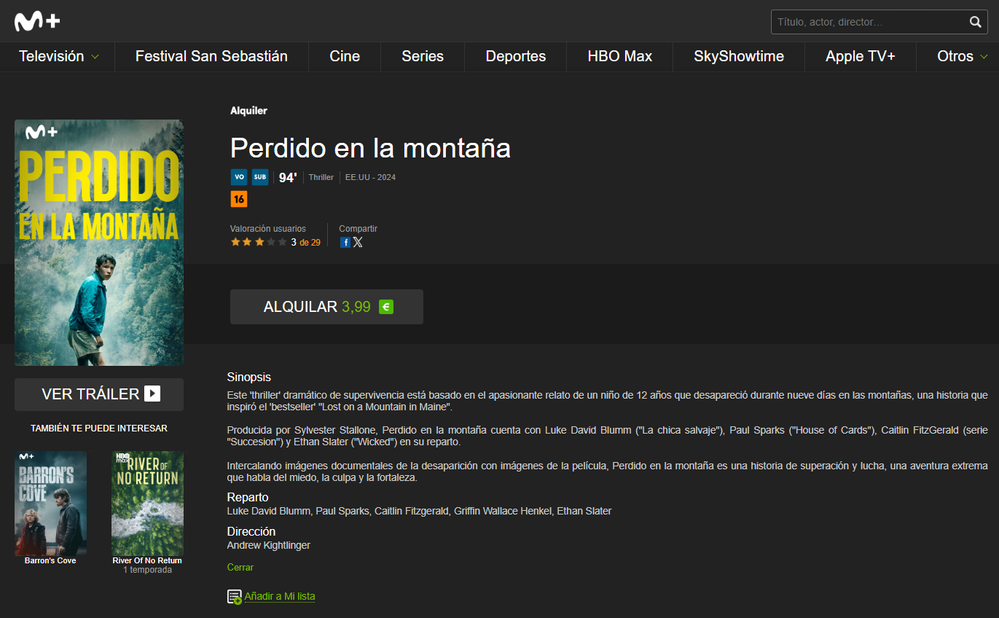The width and height of the screenshot is (999, 618).
Task: Open the Barron's Cove thumbnail
Action: [x=50, y=503]
